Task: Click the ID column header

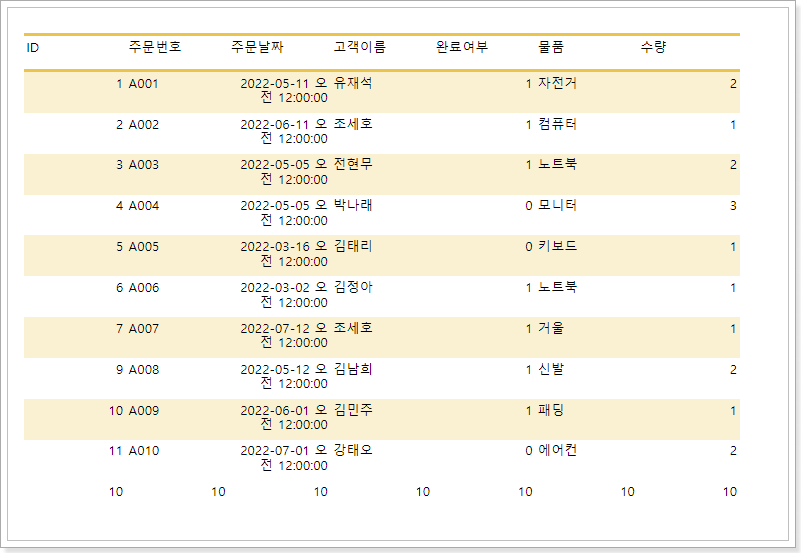Action: [x=33, y=47]
